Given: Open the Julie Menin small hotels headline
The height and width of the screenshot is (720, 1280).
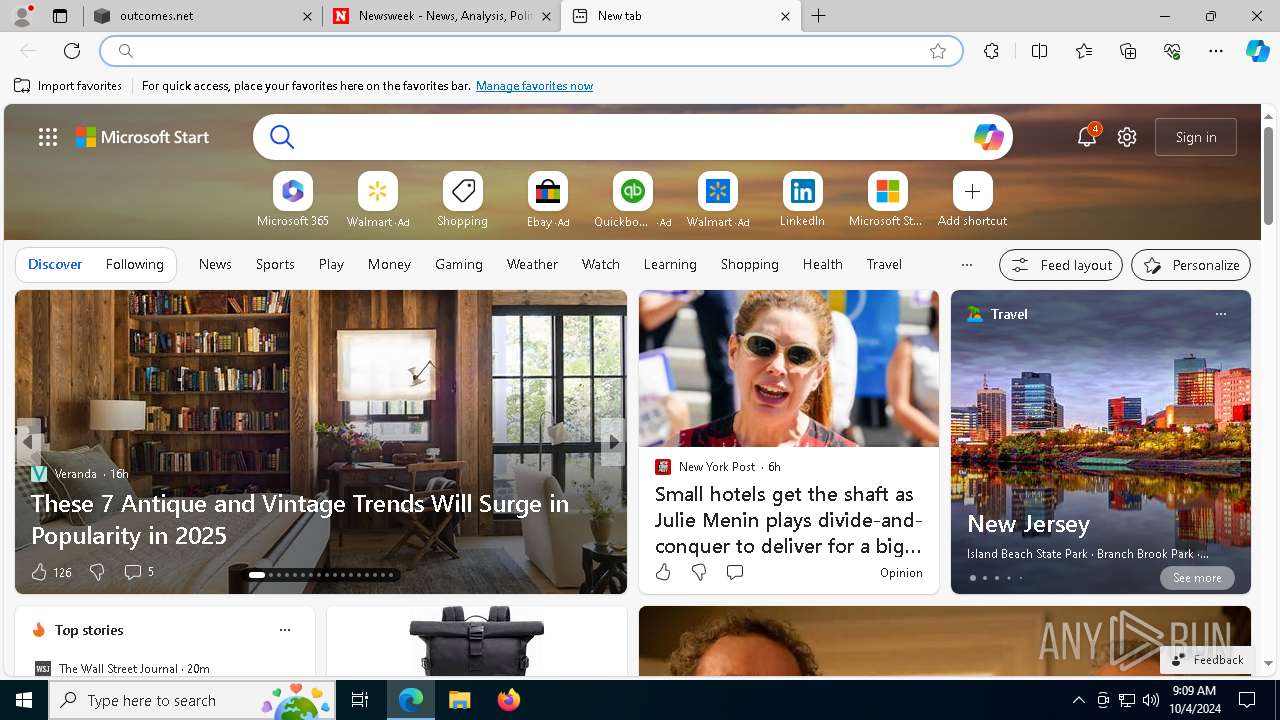Looking at the screenshot, I should pos(788,520).
